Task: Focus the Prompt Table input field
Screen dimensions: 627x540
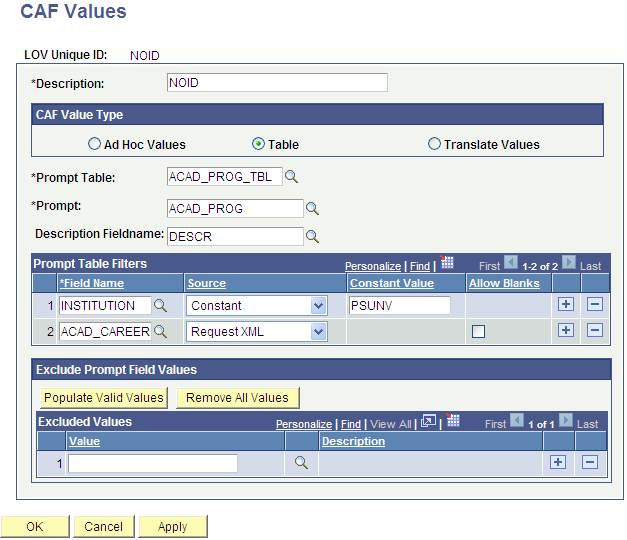Action: point(225,176)
